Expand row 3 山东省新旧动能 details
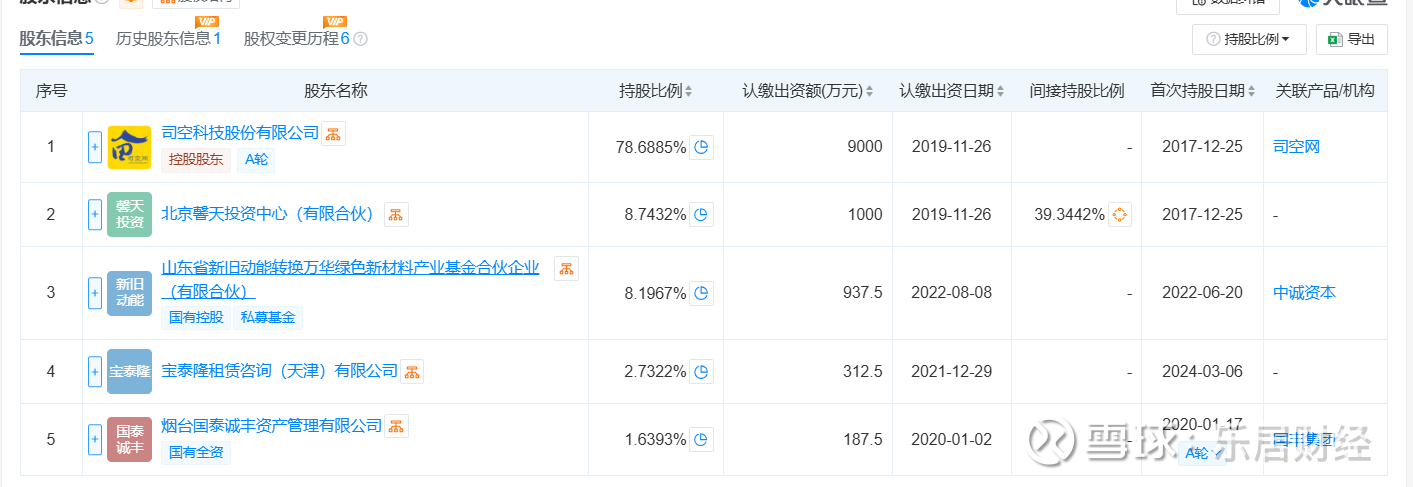Screen dimensions: 1413x487 pos(95,293)
